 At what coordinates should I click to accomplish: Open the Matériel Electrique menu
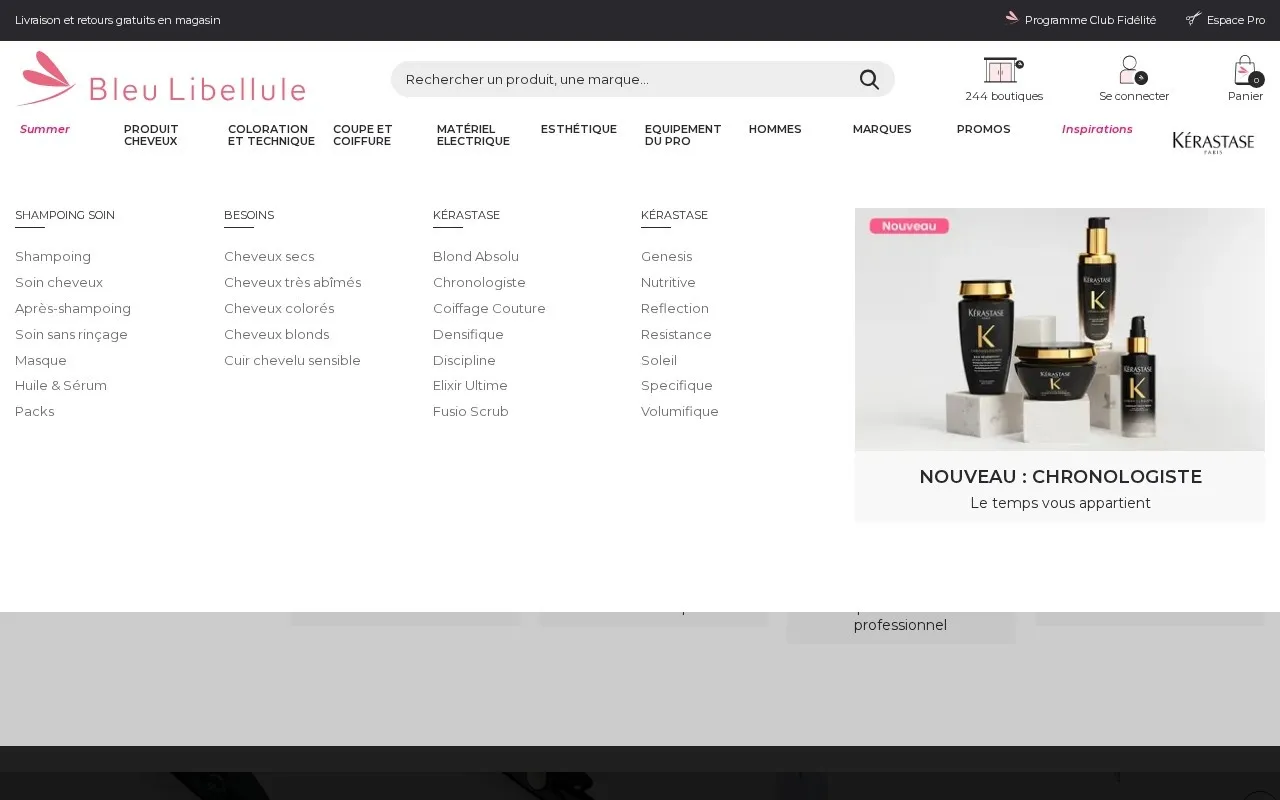[473, 135]
